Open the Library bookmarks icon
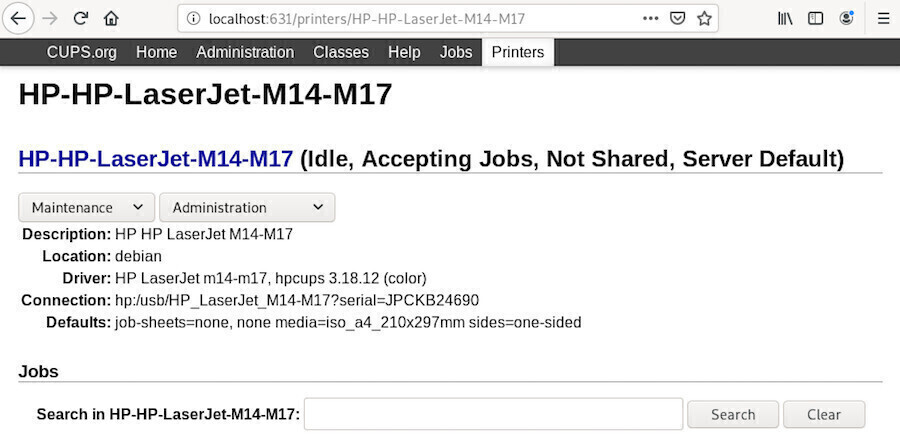The height and width of the screenshot is (435, 900). [785, 18]
